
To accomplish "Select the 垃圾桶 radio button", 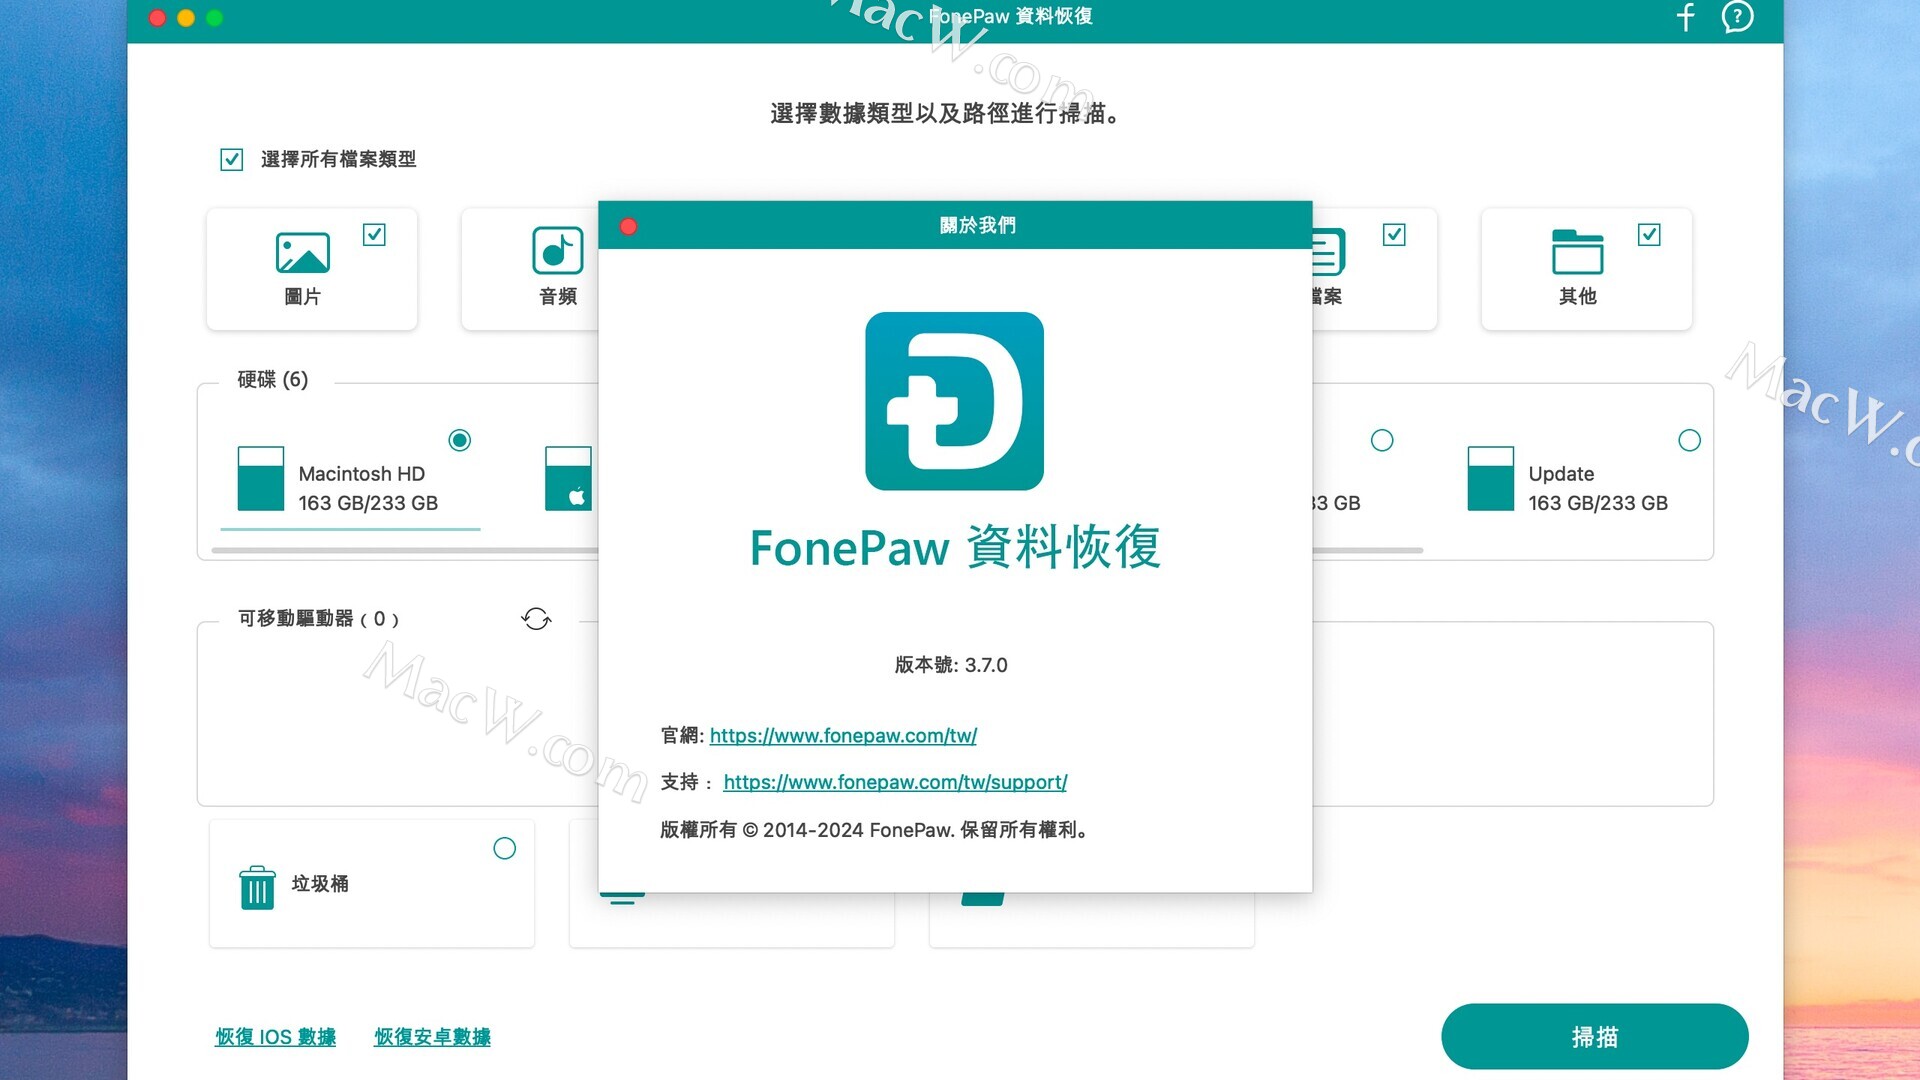I will 505,848.
